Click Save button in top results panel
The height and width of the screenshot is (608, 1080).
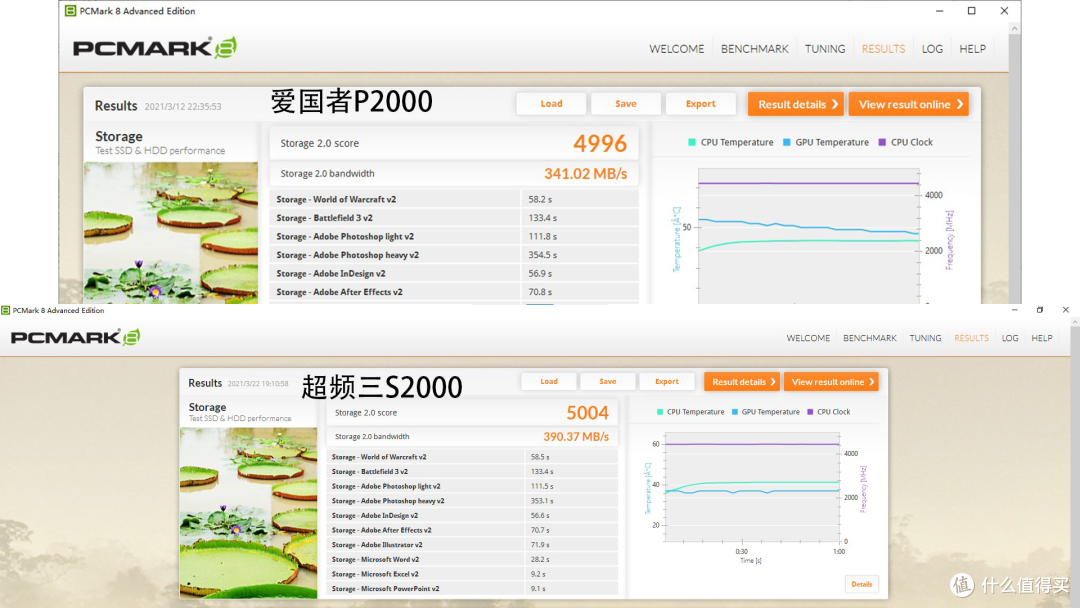[625, 104]
